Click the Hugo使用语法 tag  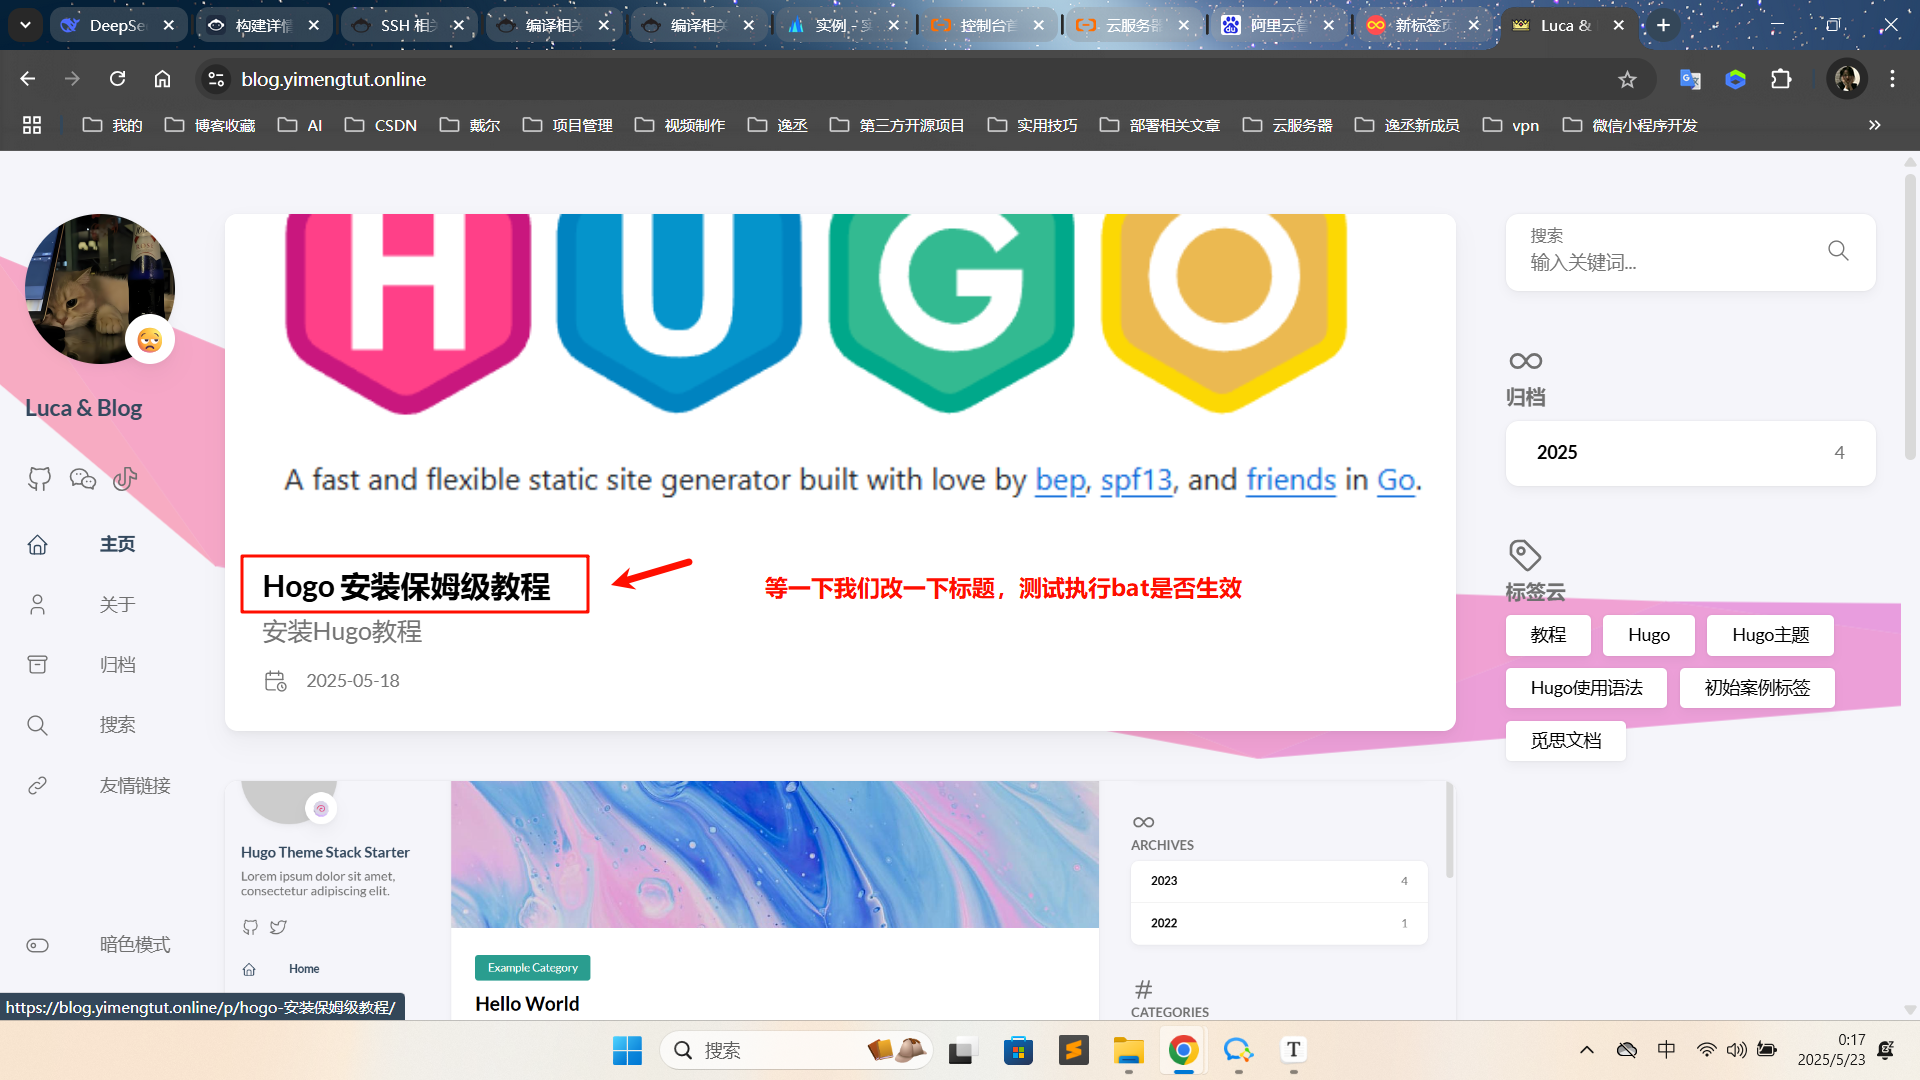point(1586,688)
